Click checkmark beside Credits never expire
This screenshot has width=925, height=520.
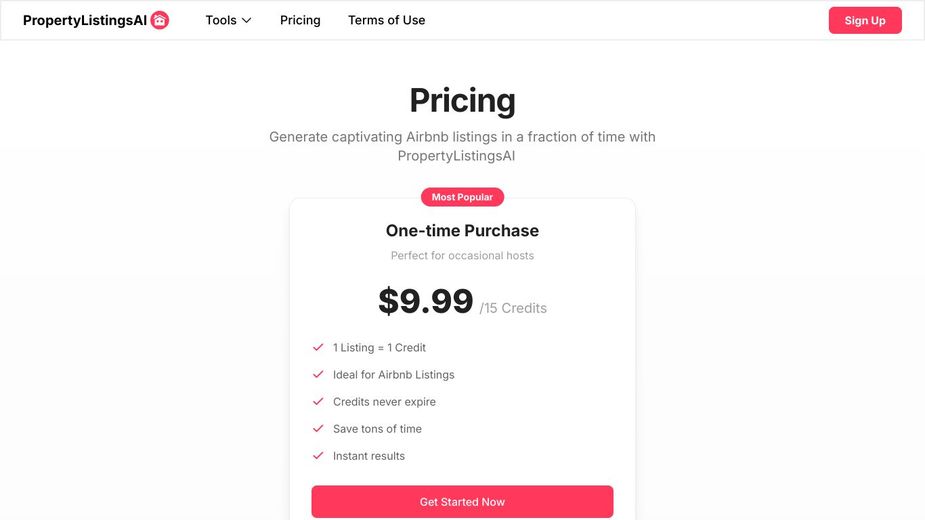(x=318, y=401)
